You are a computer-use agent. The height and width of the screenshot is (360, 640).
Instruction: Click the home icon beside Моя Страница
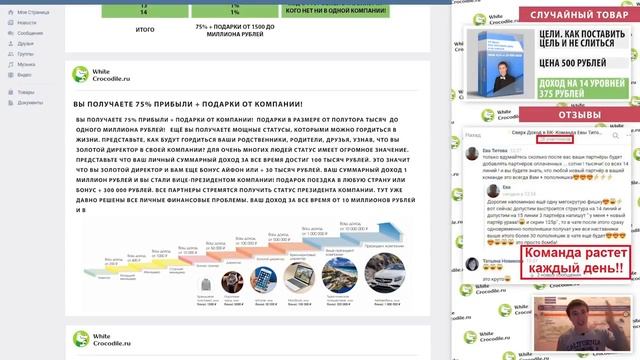tap(11, 12)
